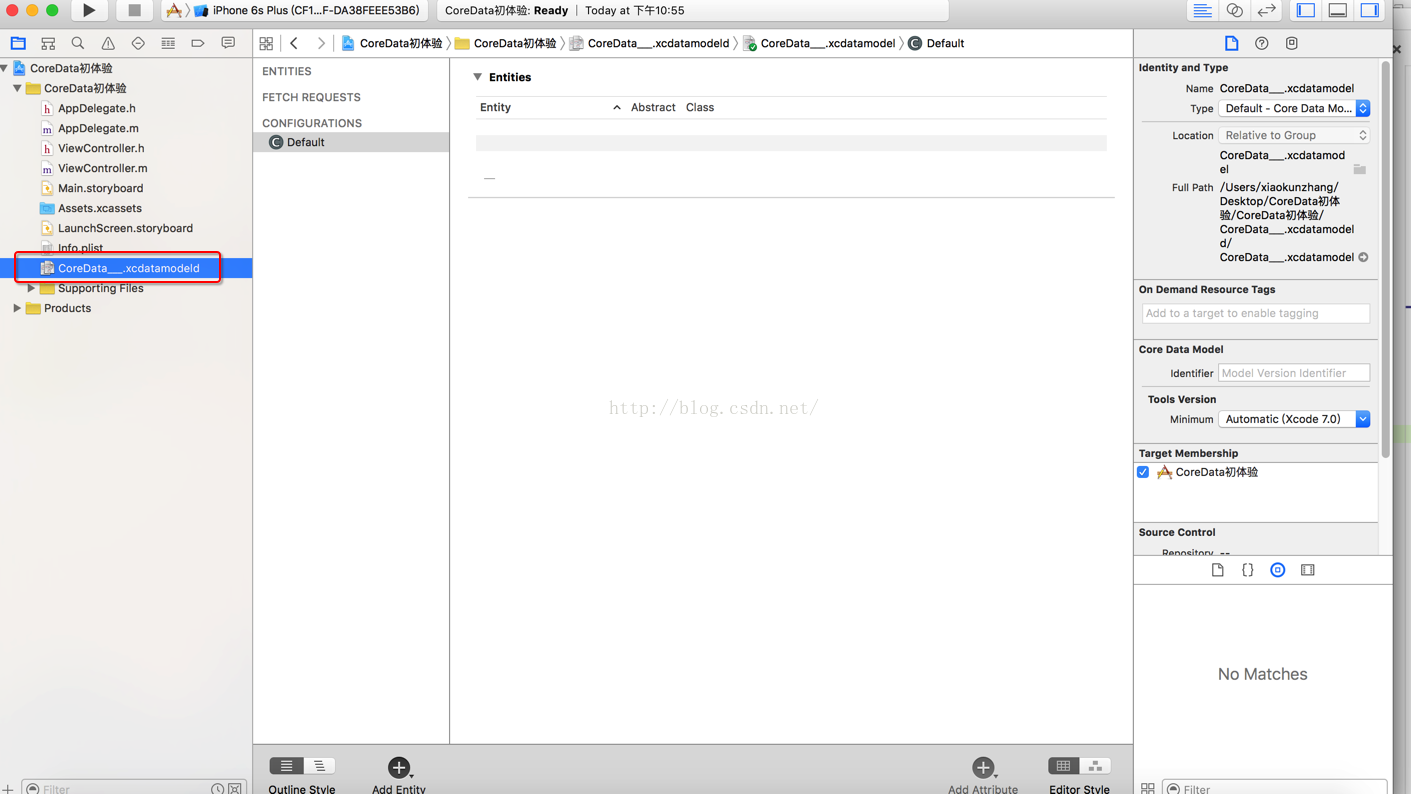Switch Outline Style to hierarchical view
The height and width of the screenshot is (794, 1411).
319,766
